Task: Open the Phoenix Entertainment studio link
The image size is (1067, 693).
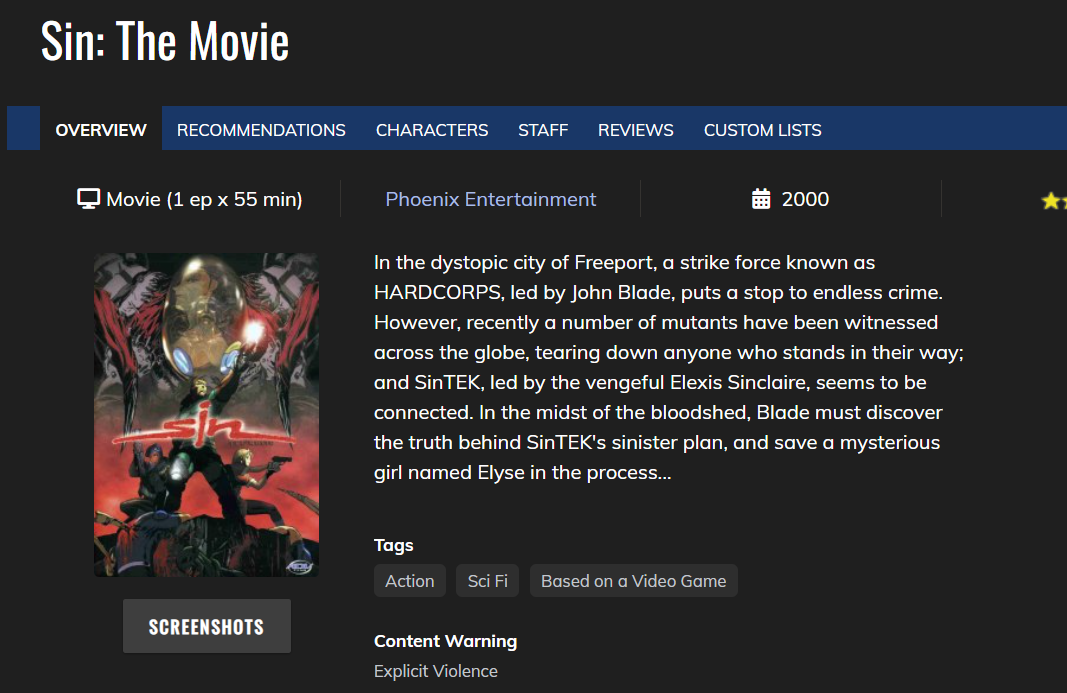Action: click(x=491, y=199)
